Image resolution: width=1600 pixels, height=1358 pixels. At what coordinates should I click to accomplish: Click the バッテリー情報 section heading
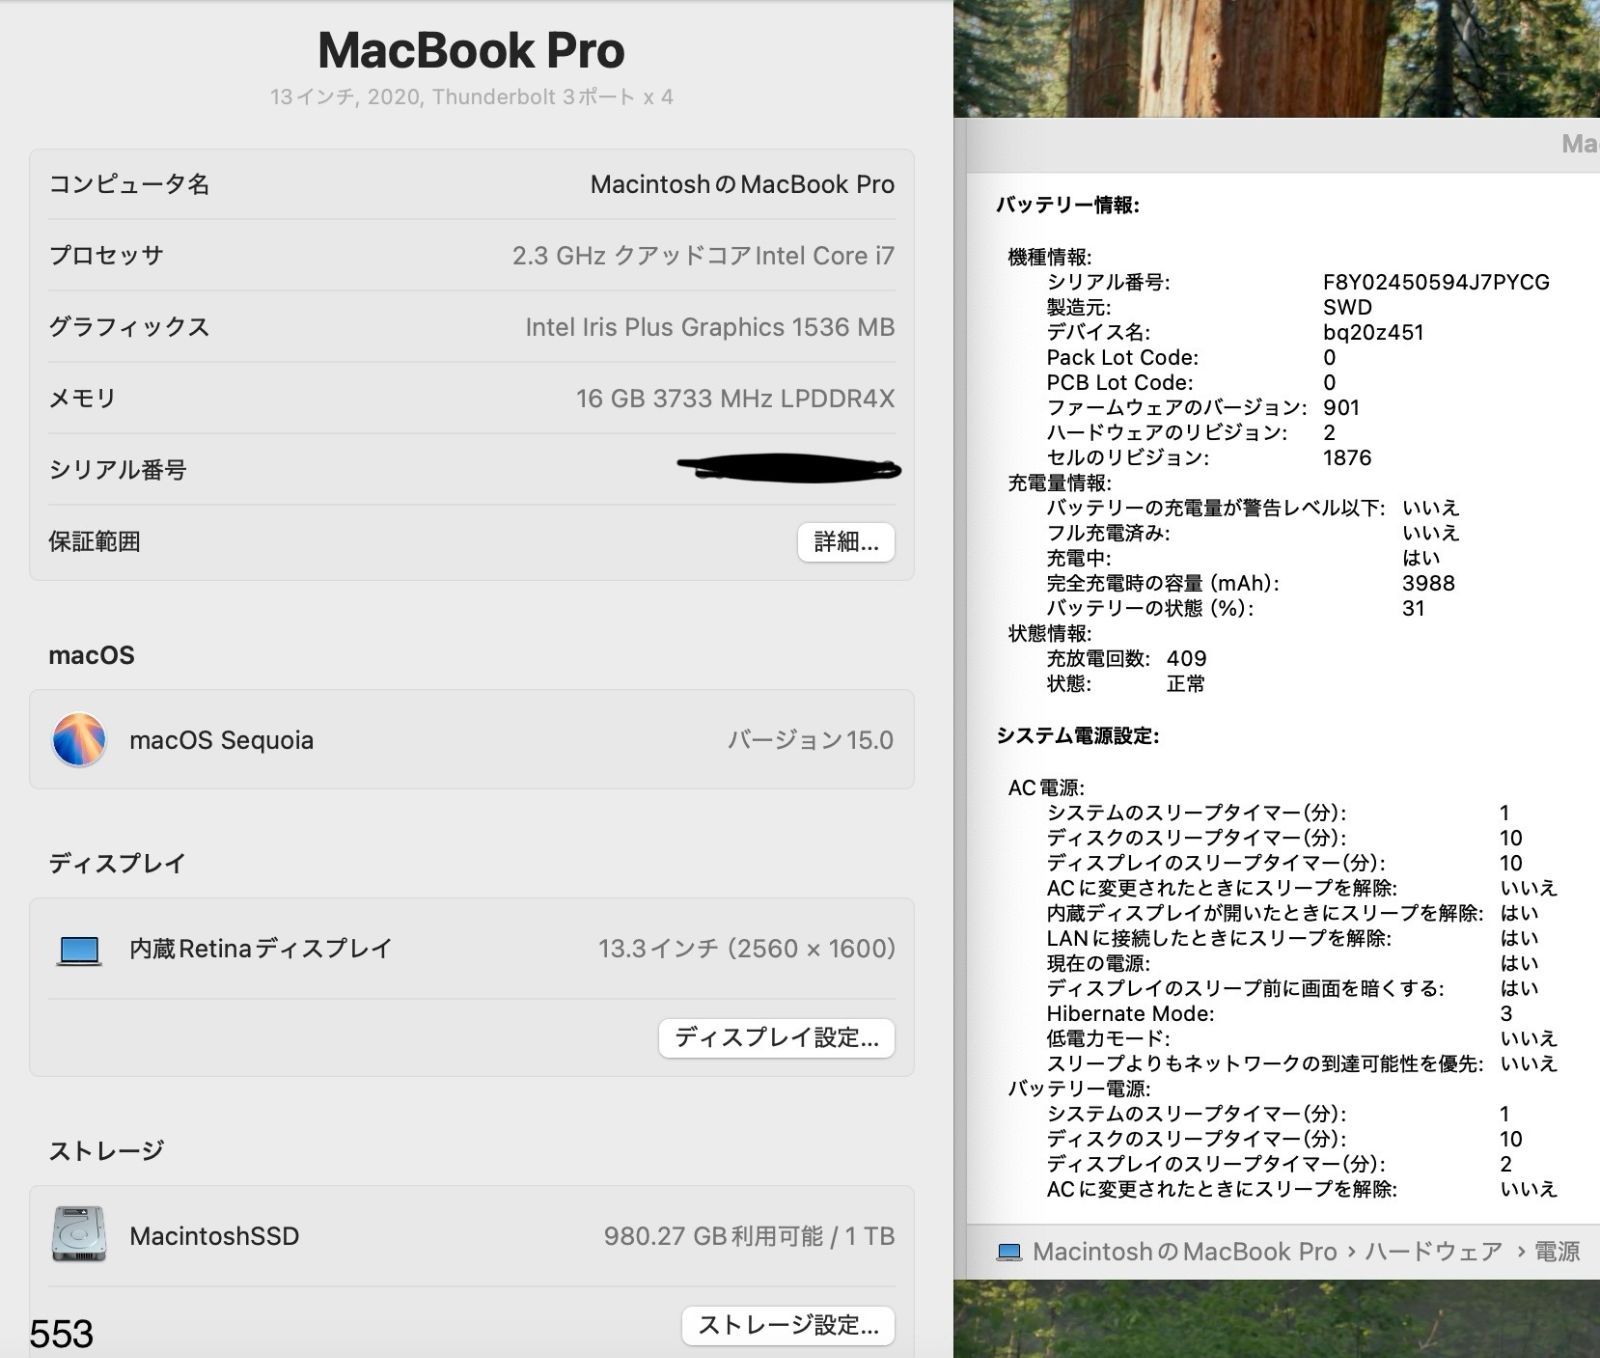click(1067, 205)
